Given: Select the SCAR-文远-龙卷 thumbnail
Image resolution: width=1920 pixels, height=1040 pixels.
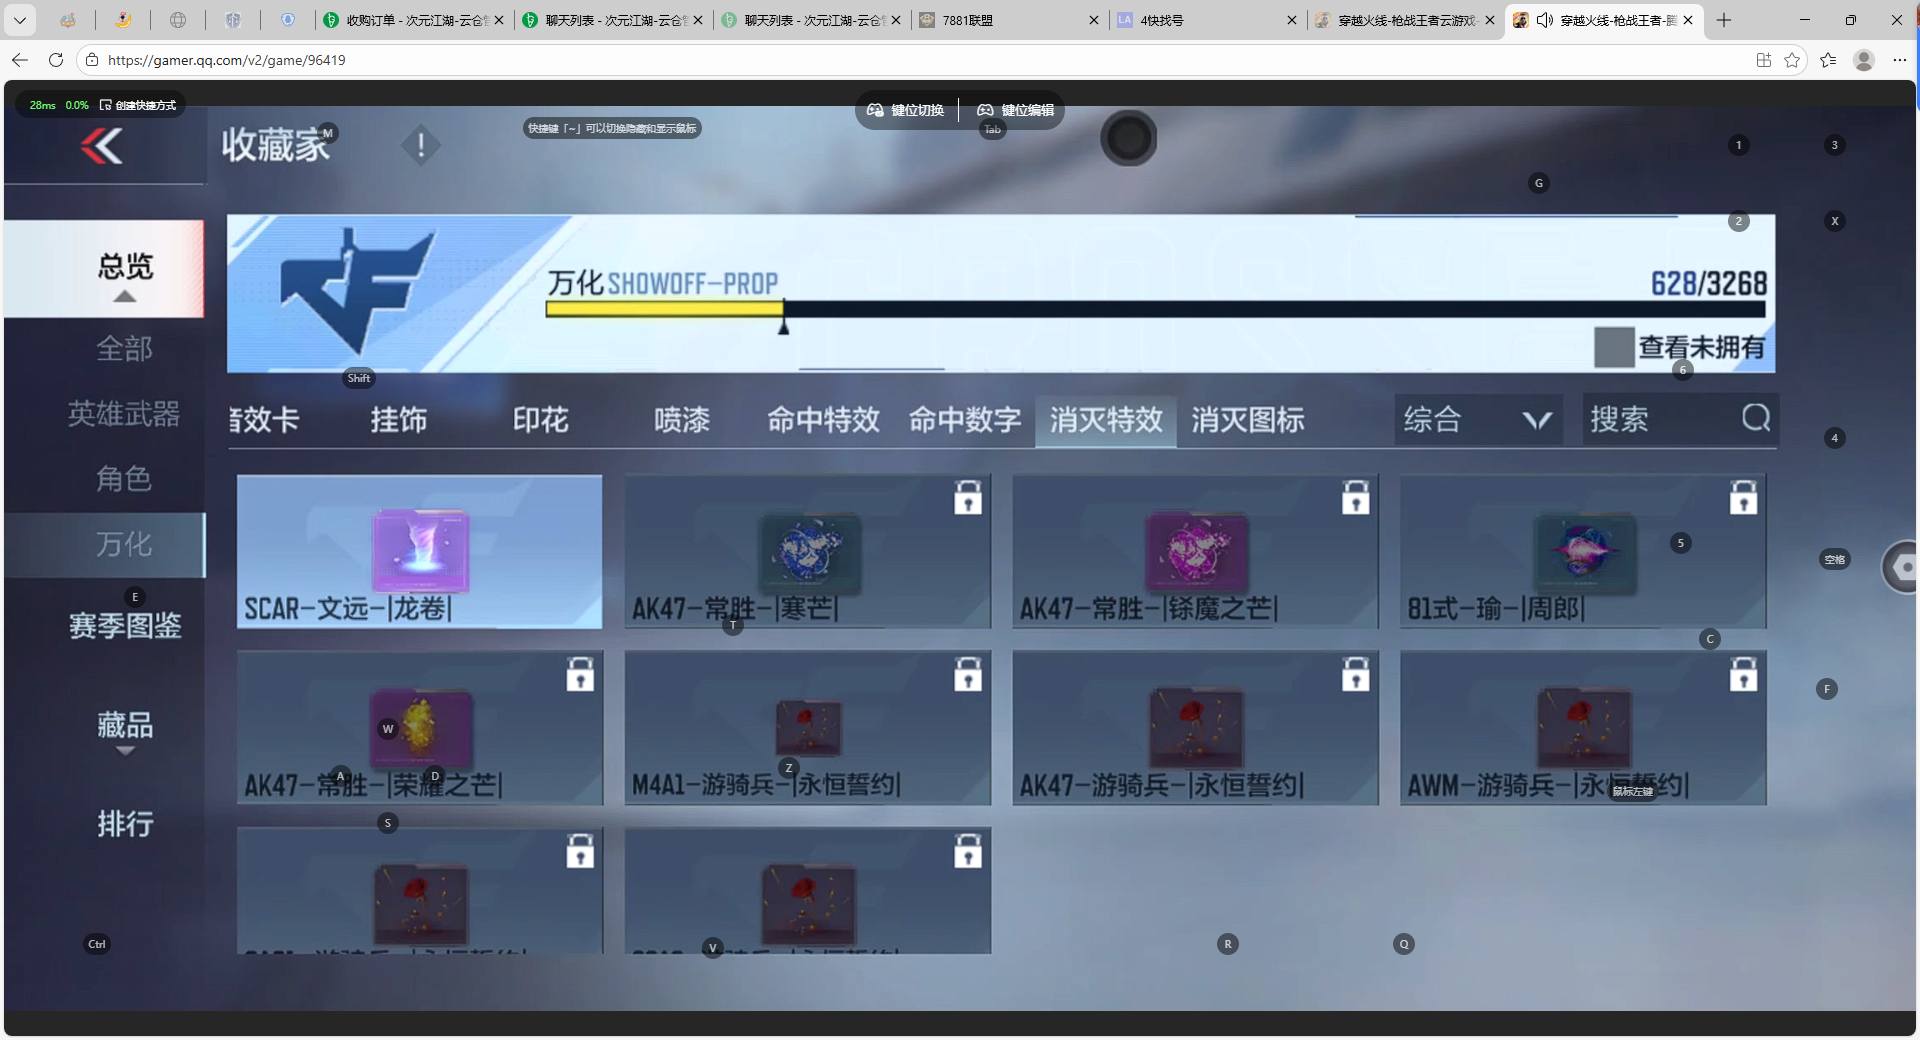Looking at the screenshot, I should tap(419, 551).
